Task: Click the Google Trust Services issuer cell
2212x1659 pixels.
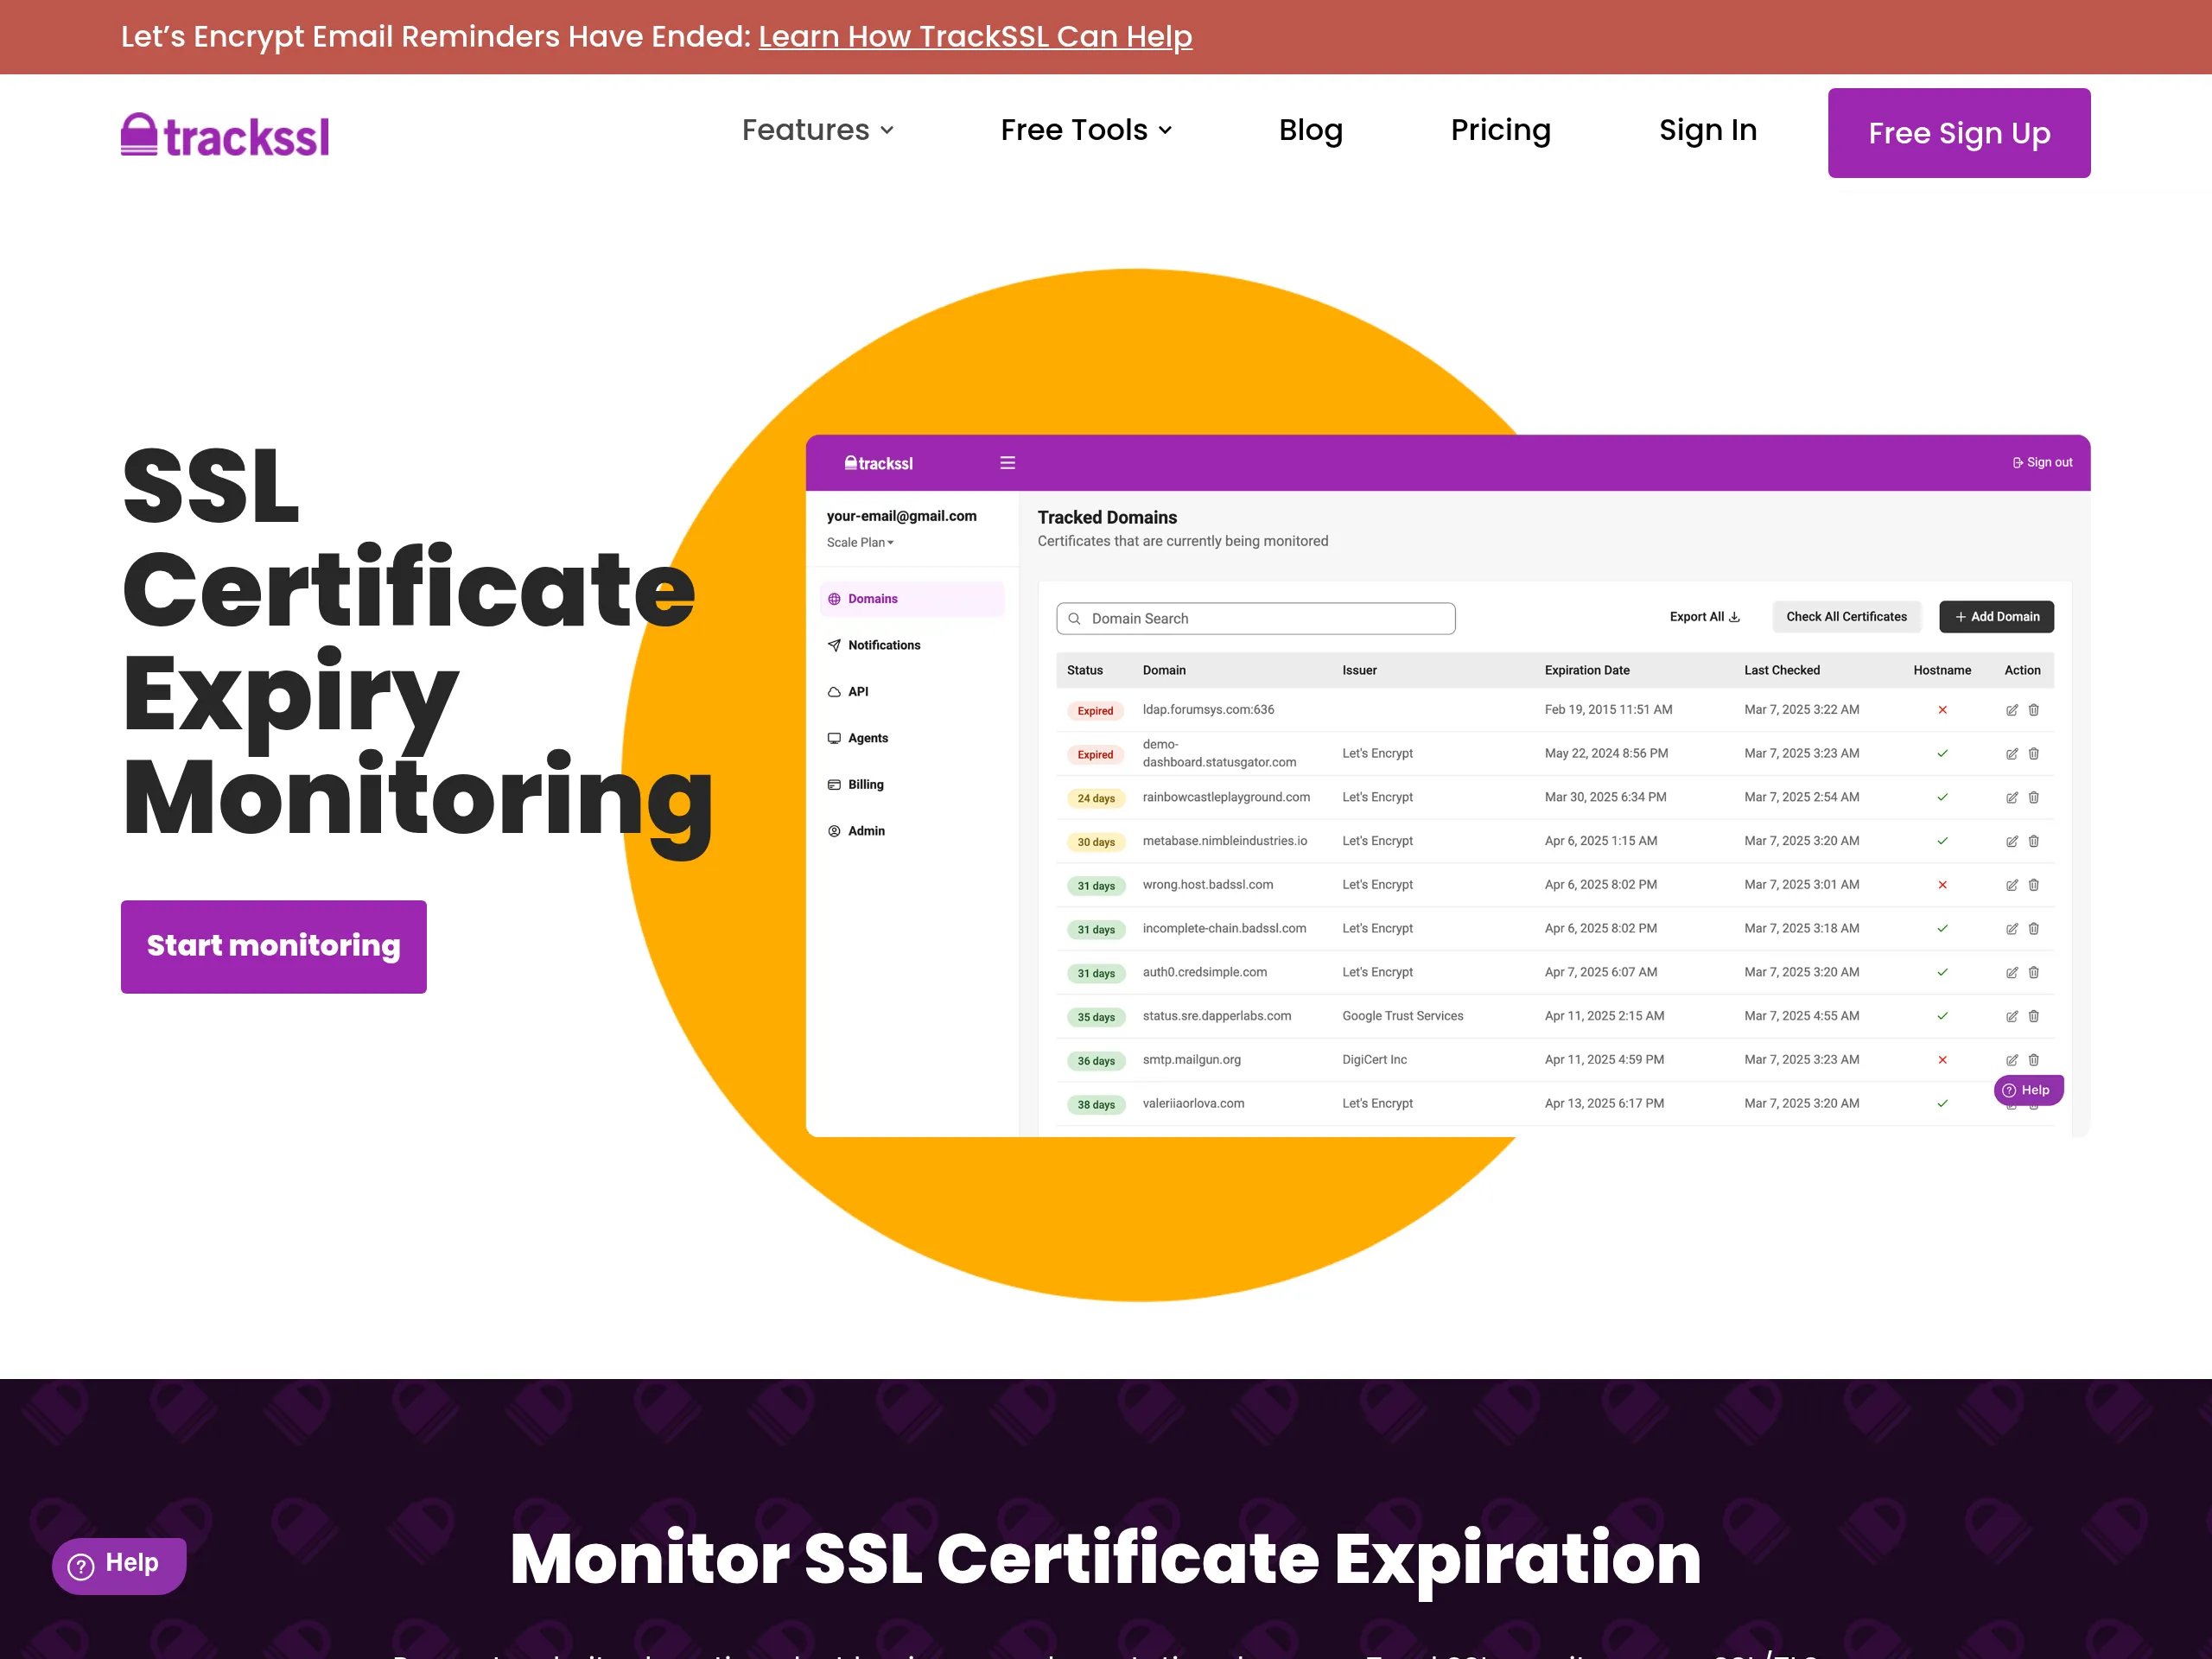Action: click(1402, 1016)
